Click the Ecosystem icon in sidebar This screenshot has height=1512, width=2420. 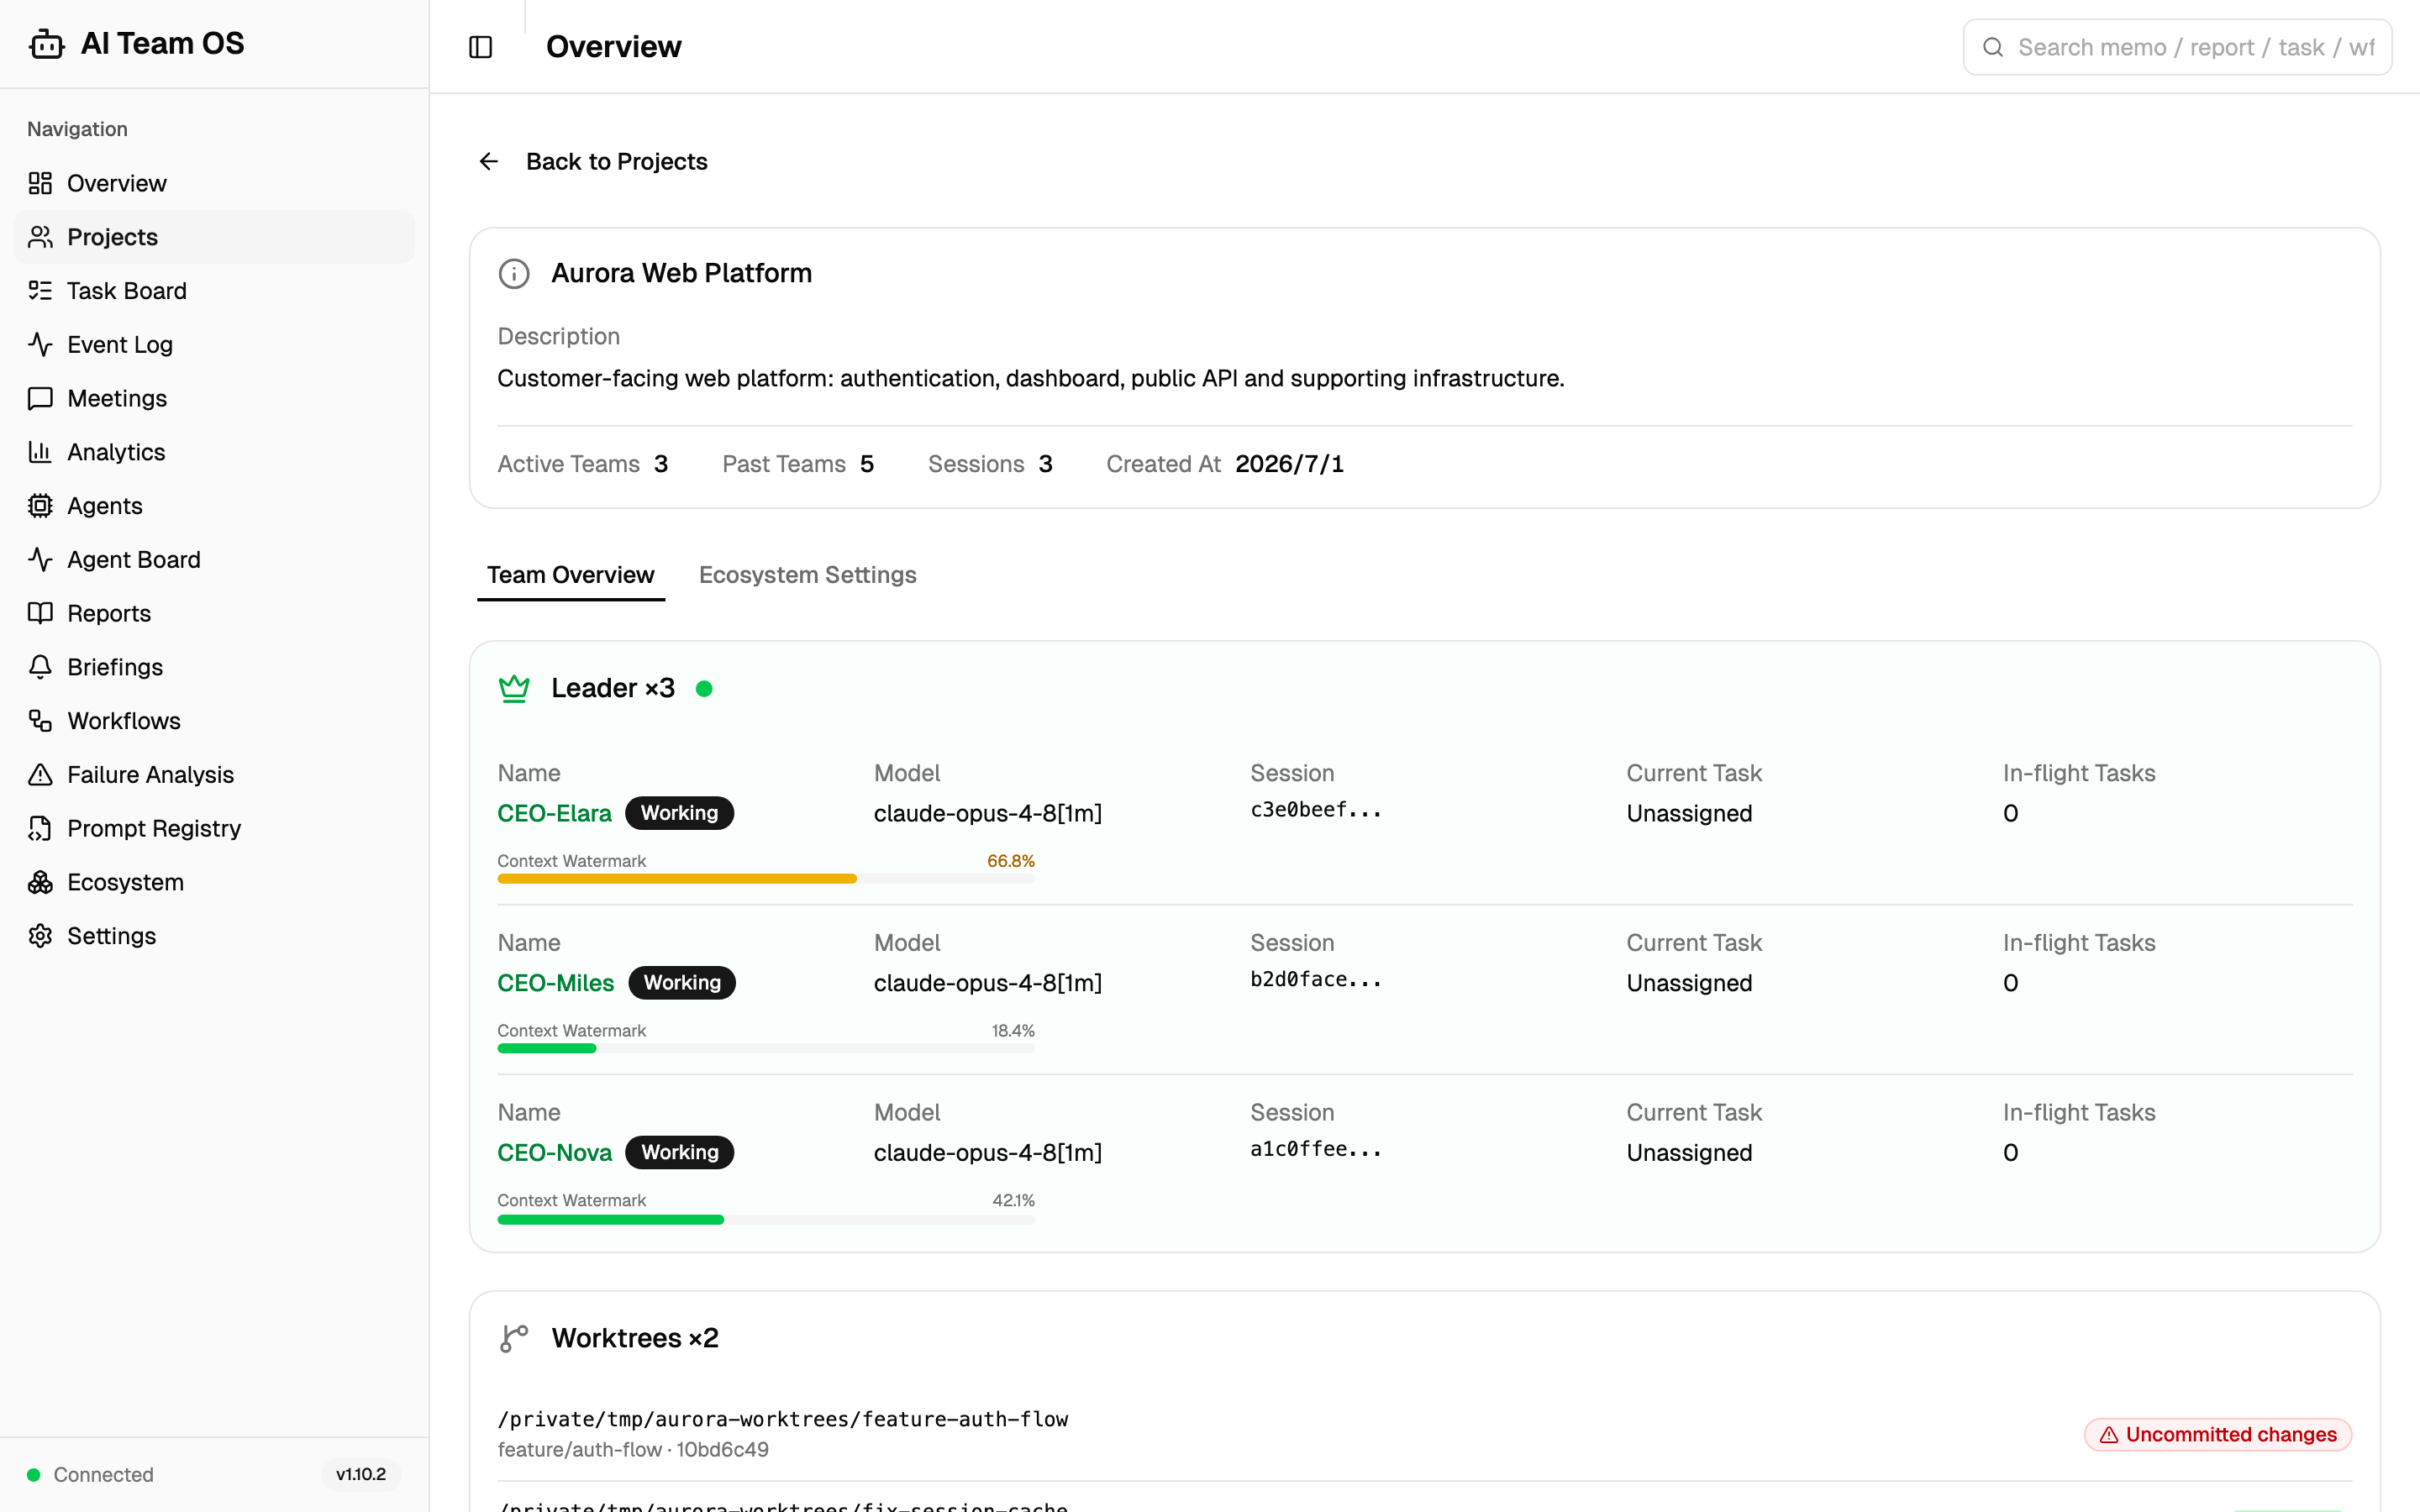tap(40, 882)
